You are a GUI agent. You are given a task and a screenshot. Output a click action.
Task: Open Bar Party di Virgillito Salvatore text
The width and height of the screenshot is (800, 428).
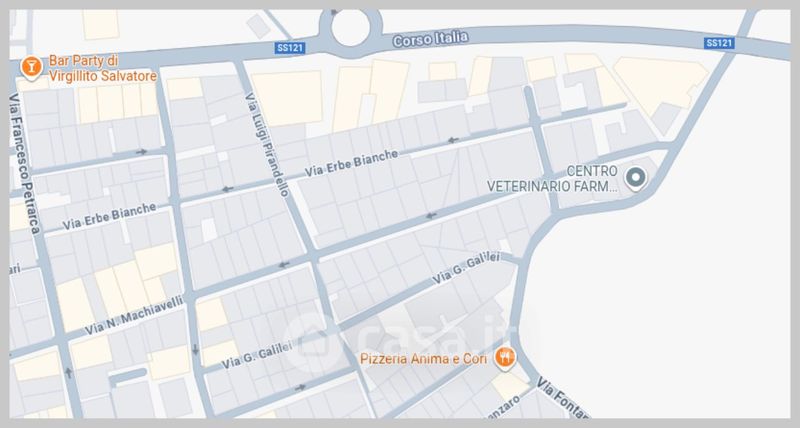pos(103,68)
